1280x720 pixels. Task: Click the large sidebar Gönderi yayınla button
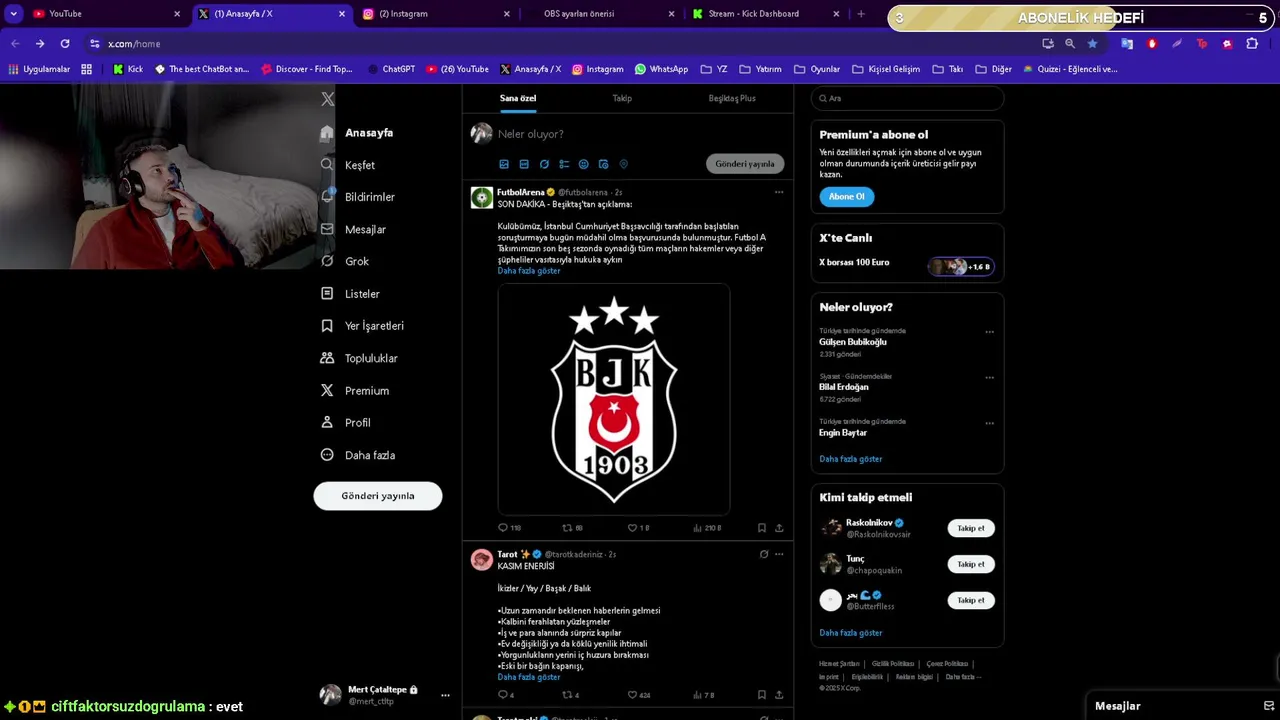pos(378,496)
